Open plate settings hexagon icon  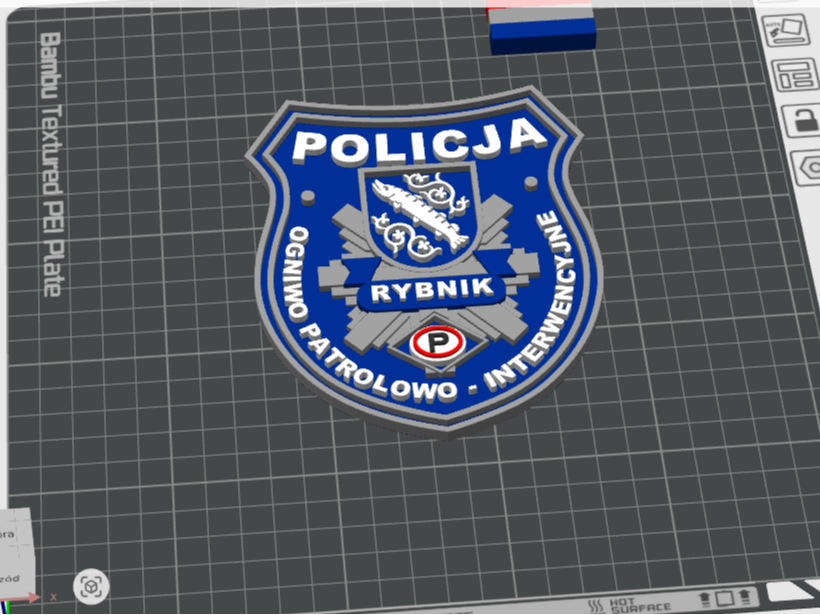(807, 168)
